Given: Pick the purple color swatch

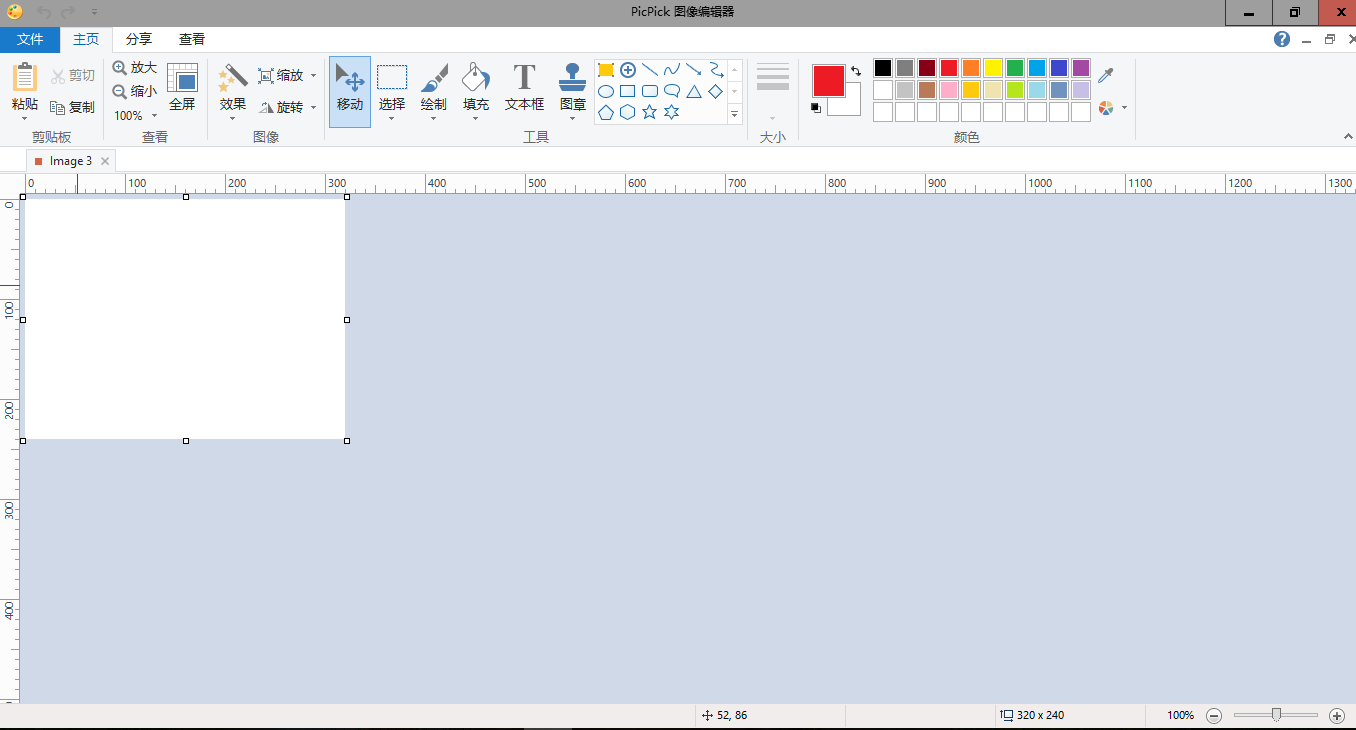Looking at the screenshot, I should pos(1081,68).
